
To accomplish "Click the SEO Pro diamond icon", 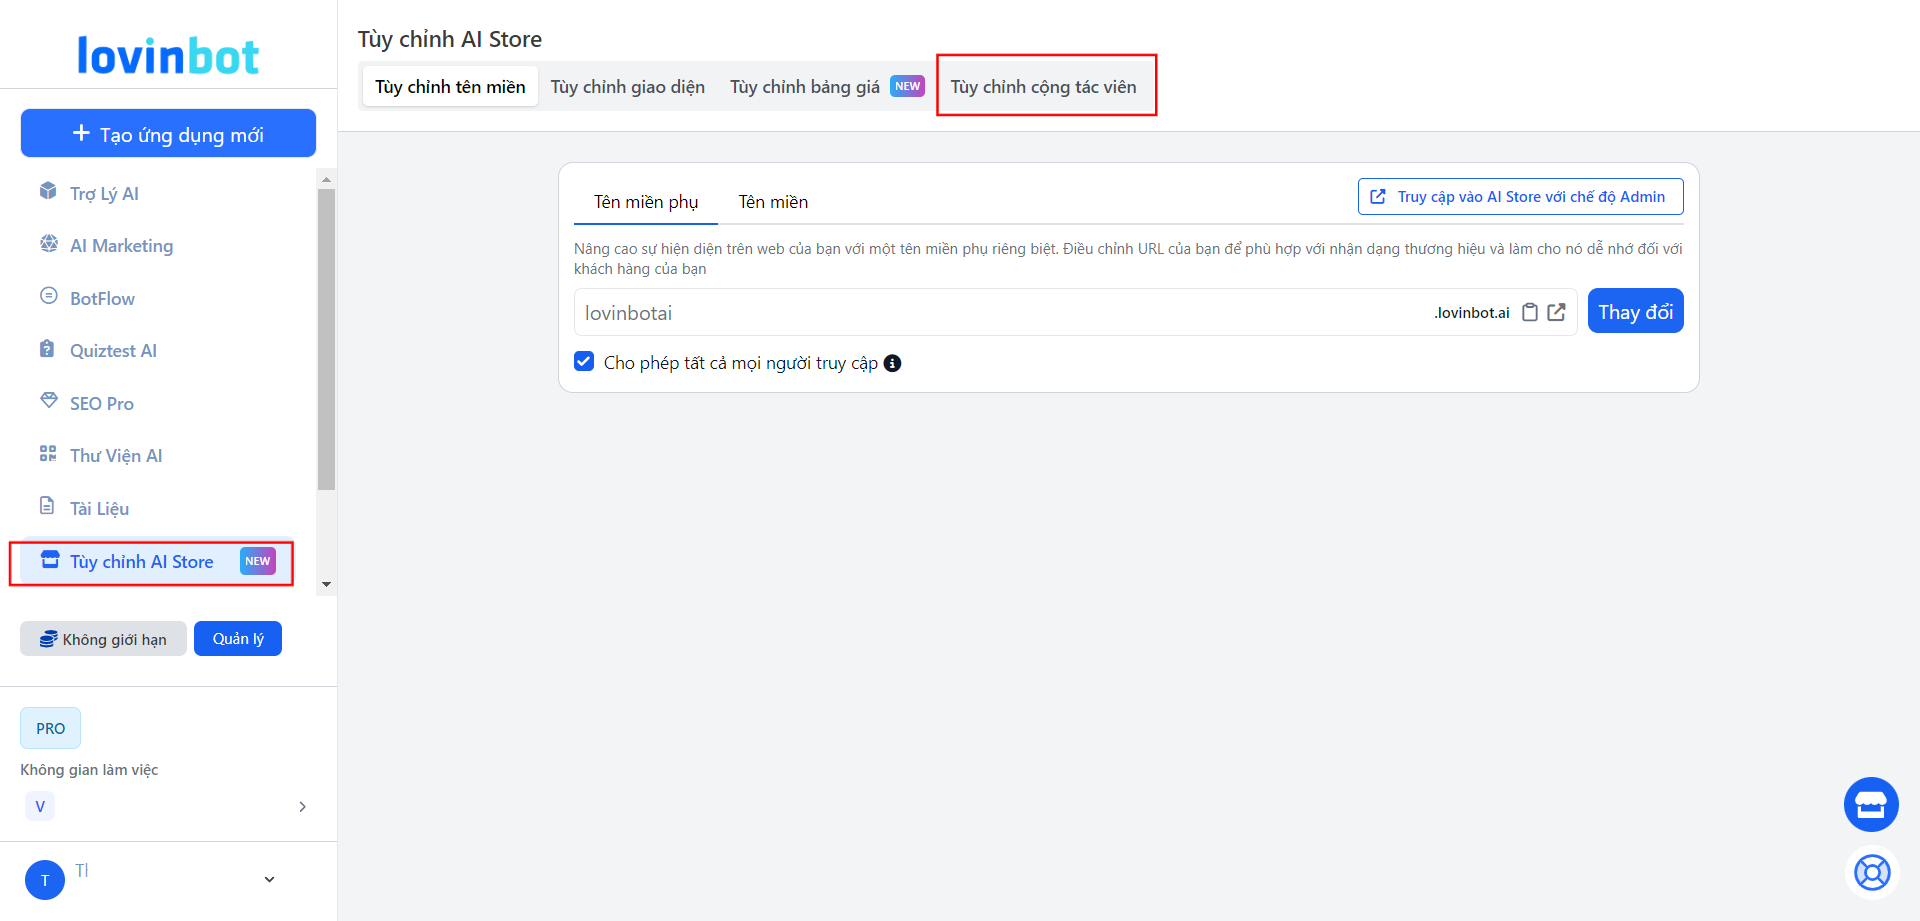I will point(48,401).
